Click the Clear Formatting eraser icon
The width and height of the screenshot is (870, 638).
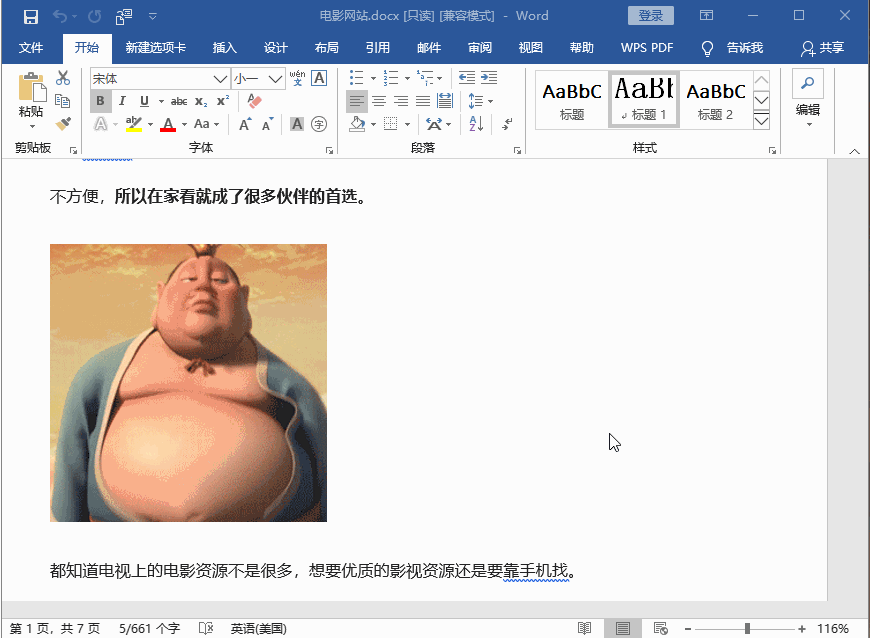click(254, 101)
